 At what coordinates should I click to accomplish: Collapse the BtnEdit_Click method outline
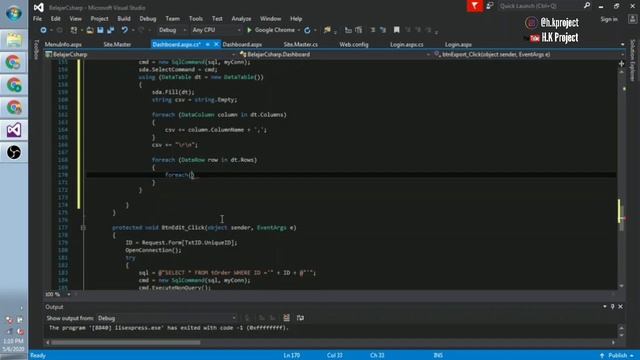tap(83, 228)
